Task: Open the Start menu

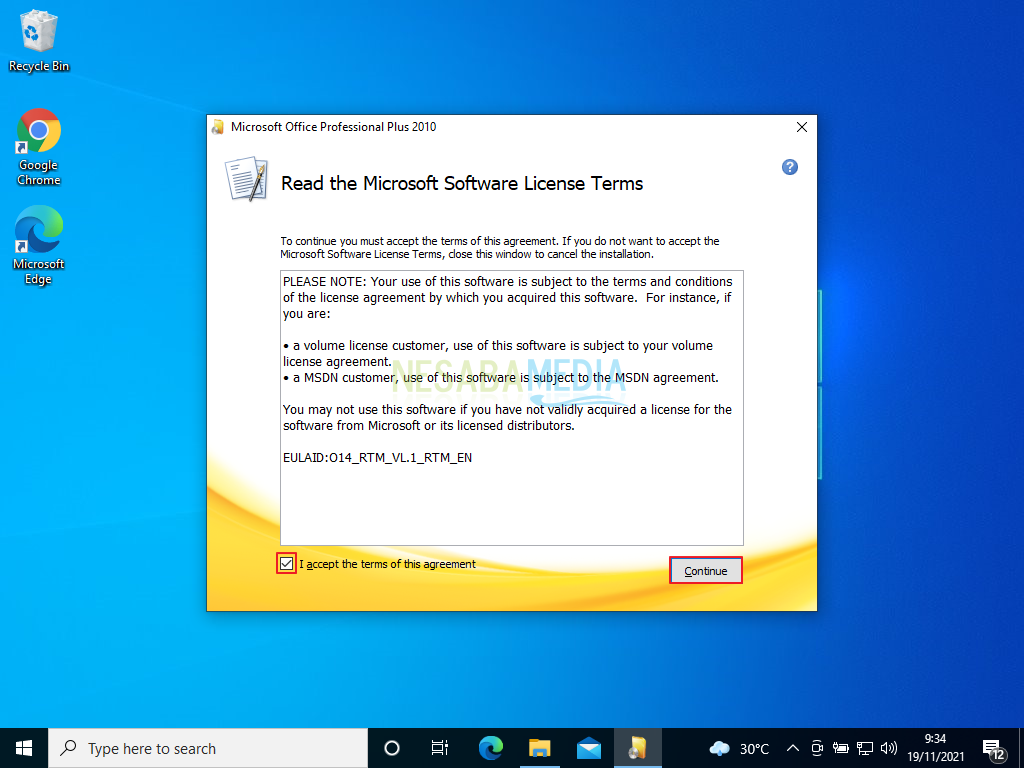Action: 24,747
